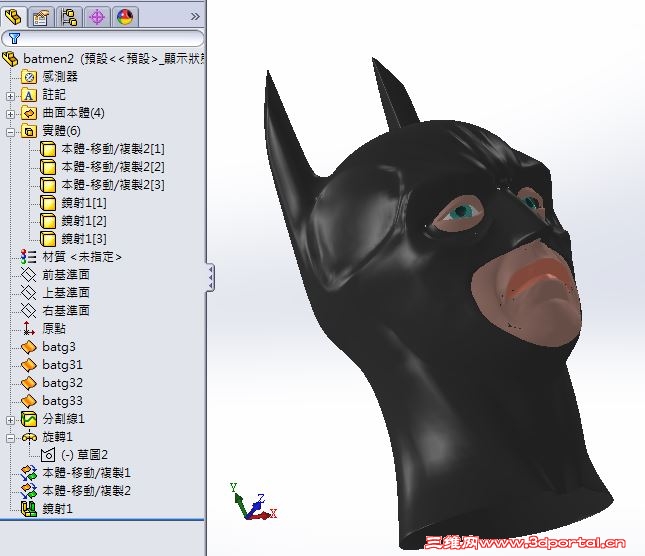This screenshot has width=645, height=556.
Task: Collapse the 實體(6) solid bodies folder
Action: click(x=10, y=132)
